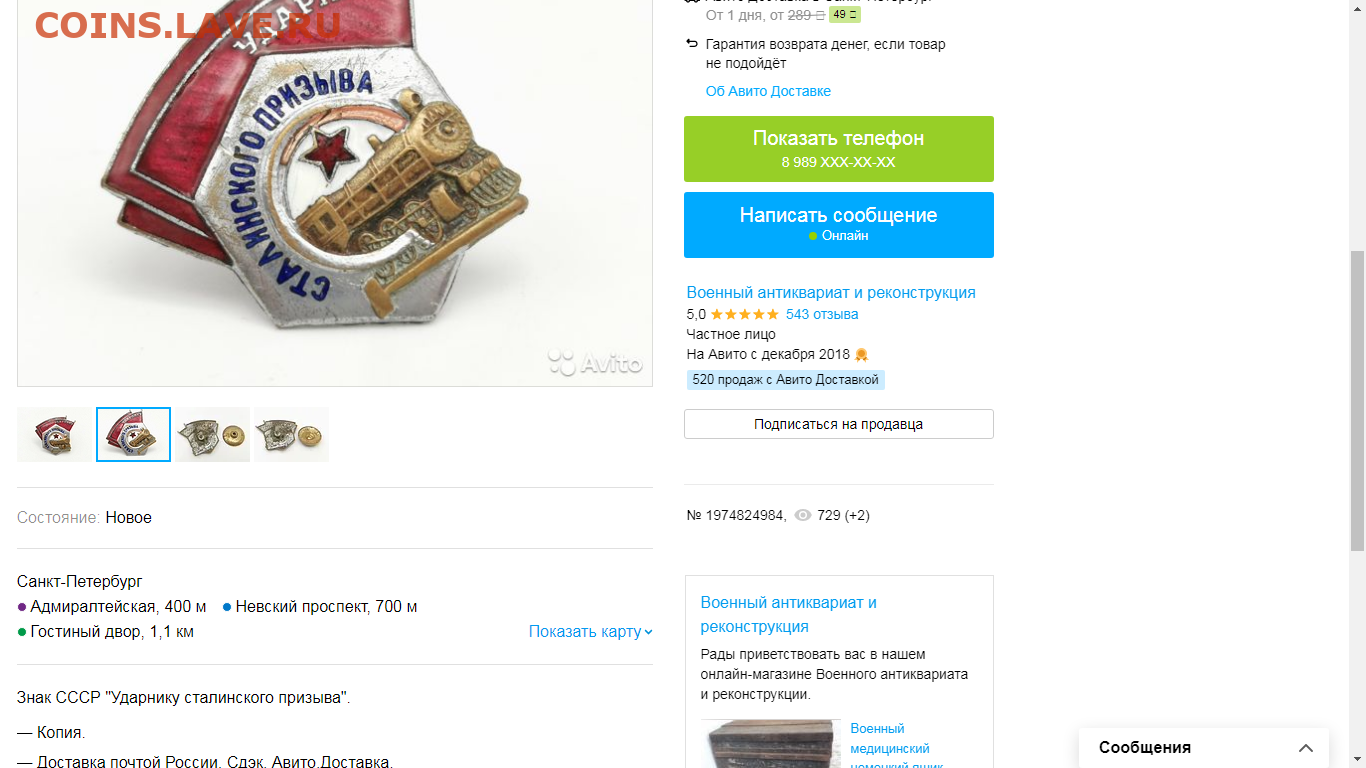Viewport: 1366px width, 768px height.
Task: Select third thumbnail showing badge back
Action: pyautogui.click(x=212, y=435)
